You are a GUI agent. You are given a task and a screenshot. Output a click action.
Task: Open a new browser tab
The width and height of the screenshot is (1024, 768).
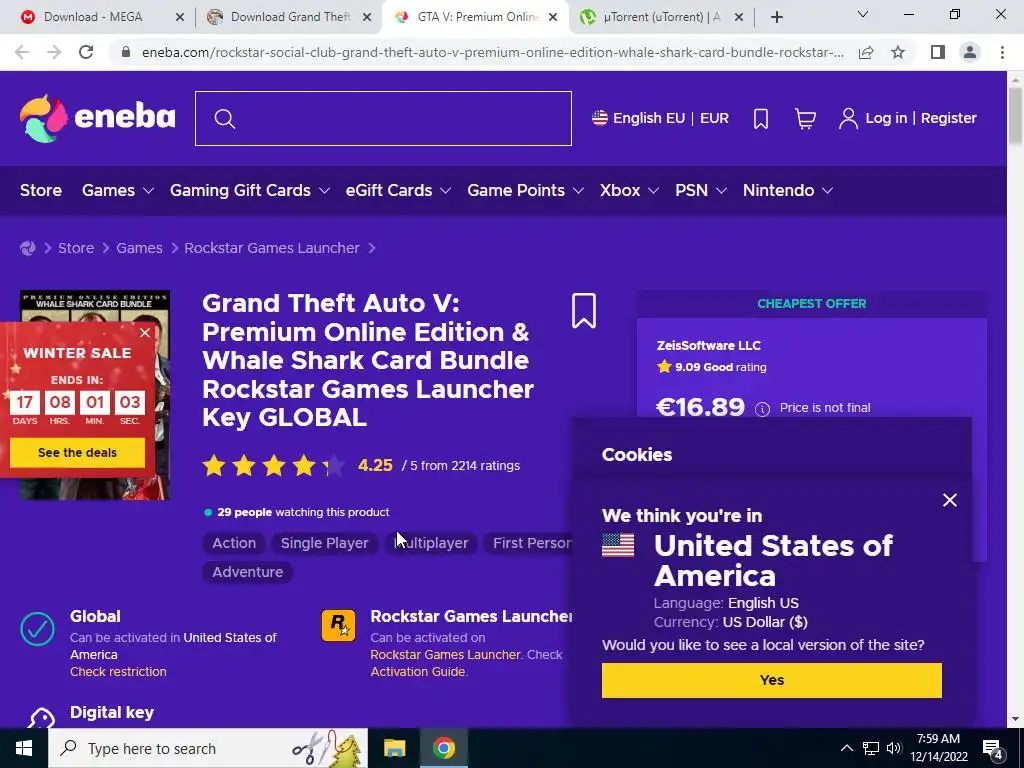click(776, 18)
